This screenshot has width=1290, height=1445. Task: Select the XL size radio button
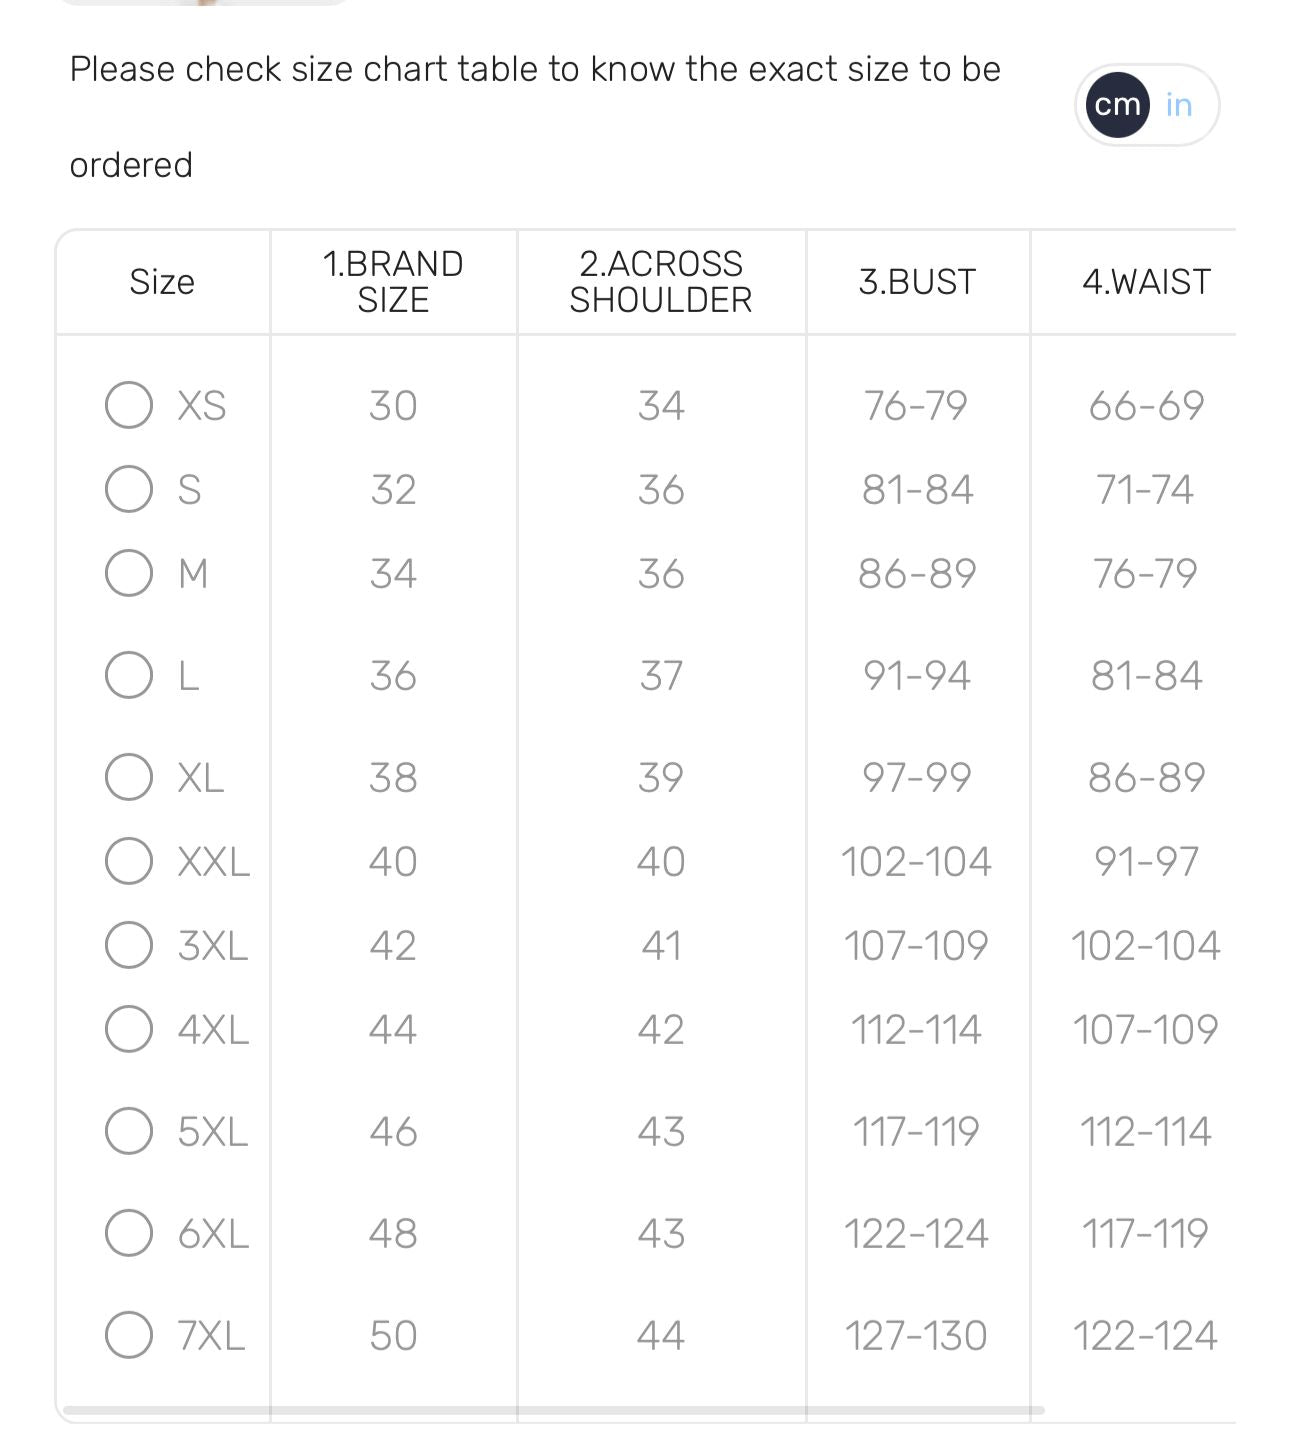[x=129, y=777]
